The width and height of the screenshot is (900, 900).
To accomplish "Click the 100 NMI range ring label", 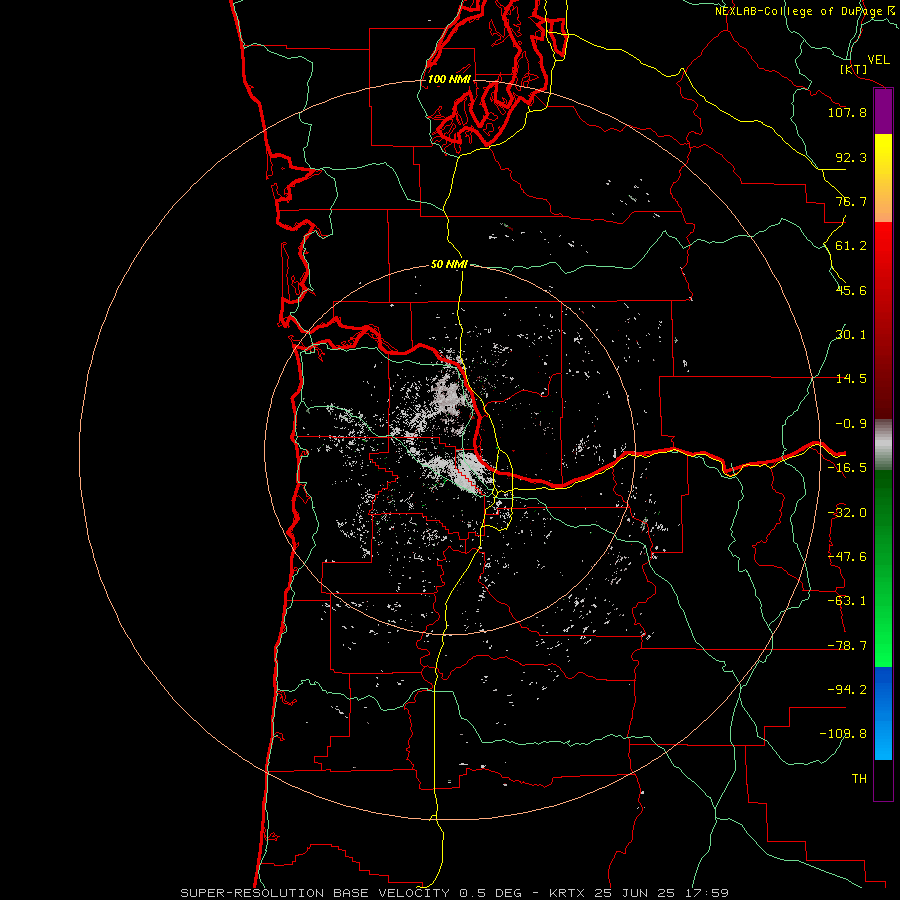I will pyautogui.click(x=449, y=79).
